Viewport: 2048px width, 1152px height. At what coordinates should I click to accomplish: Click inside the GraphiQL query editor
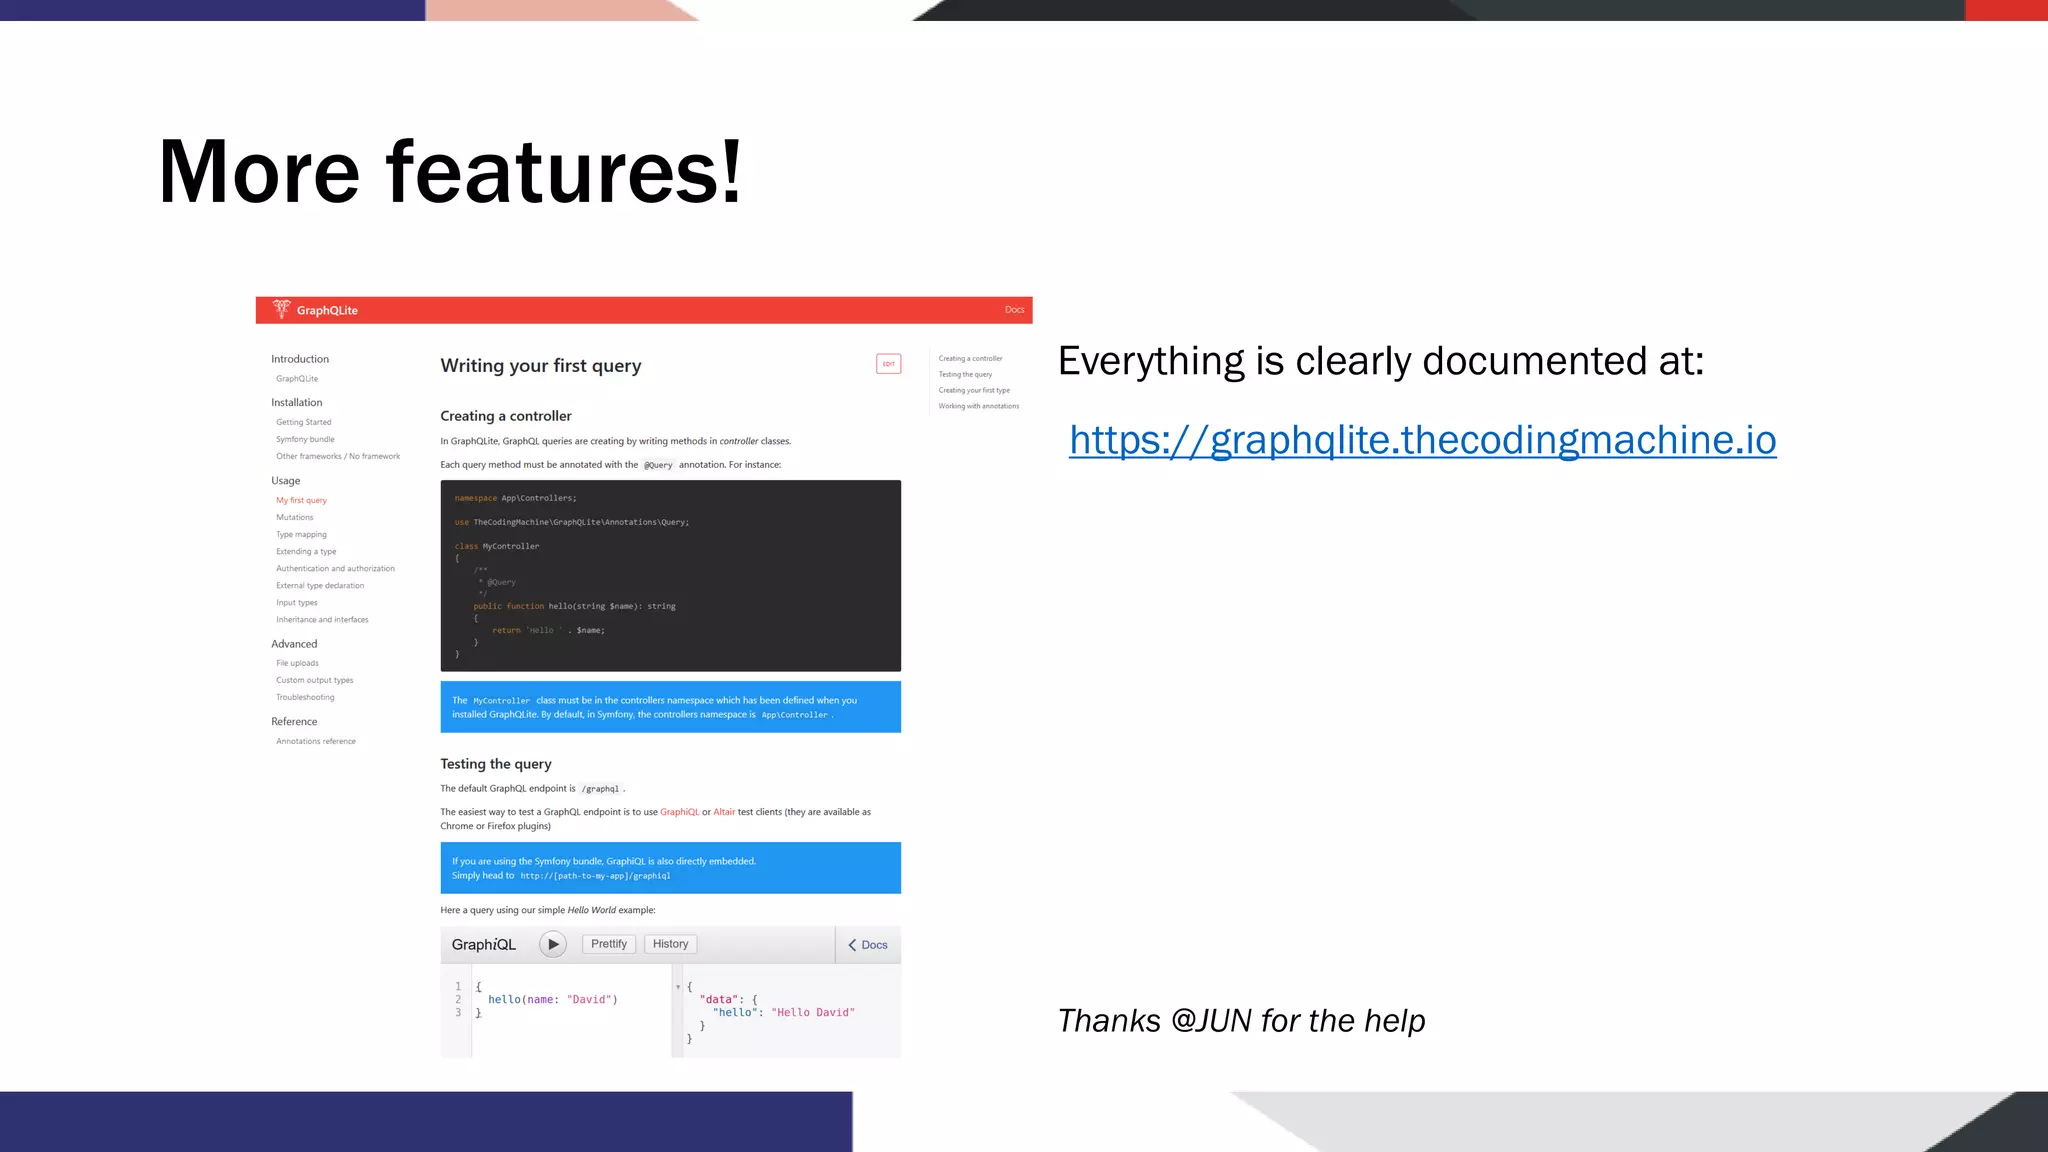(x=571, y=1008)
